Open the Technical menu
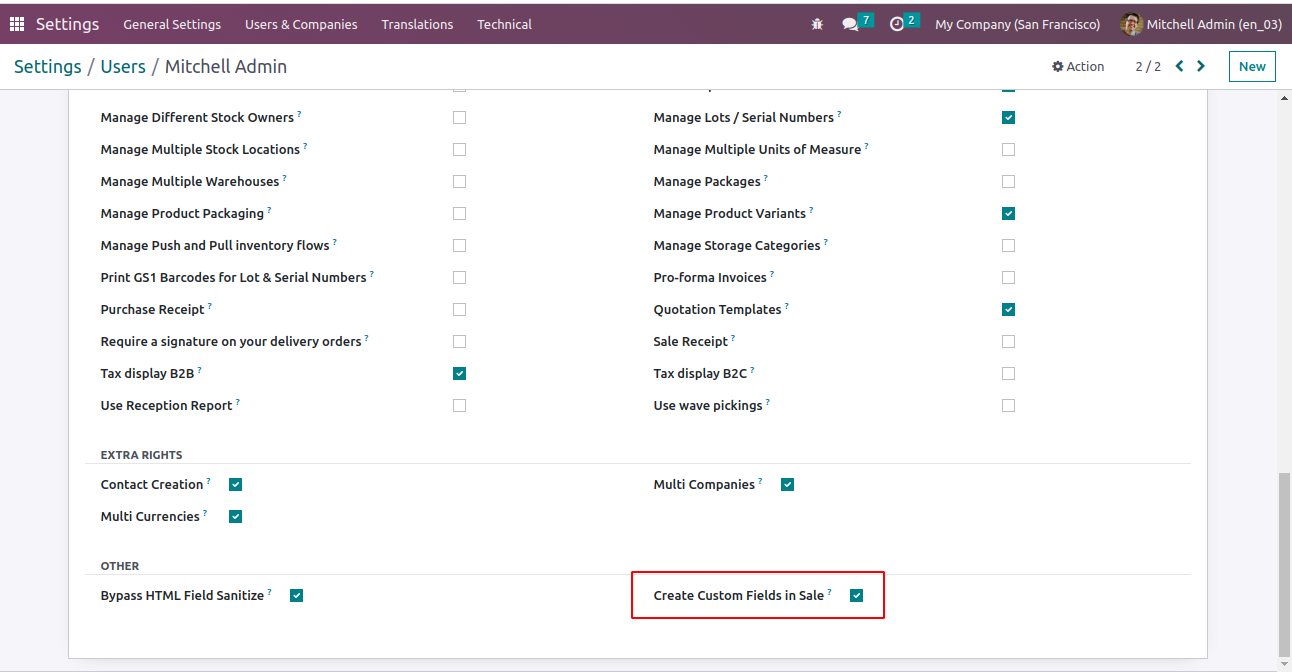The height and width of the screenshot is (672, 1292). pos(504,24)
